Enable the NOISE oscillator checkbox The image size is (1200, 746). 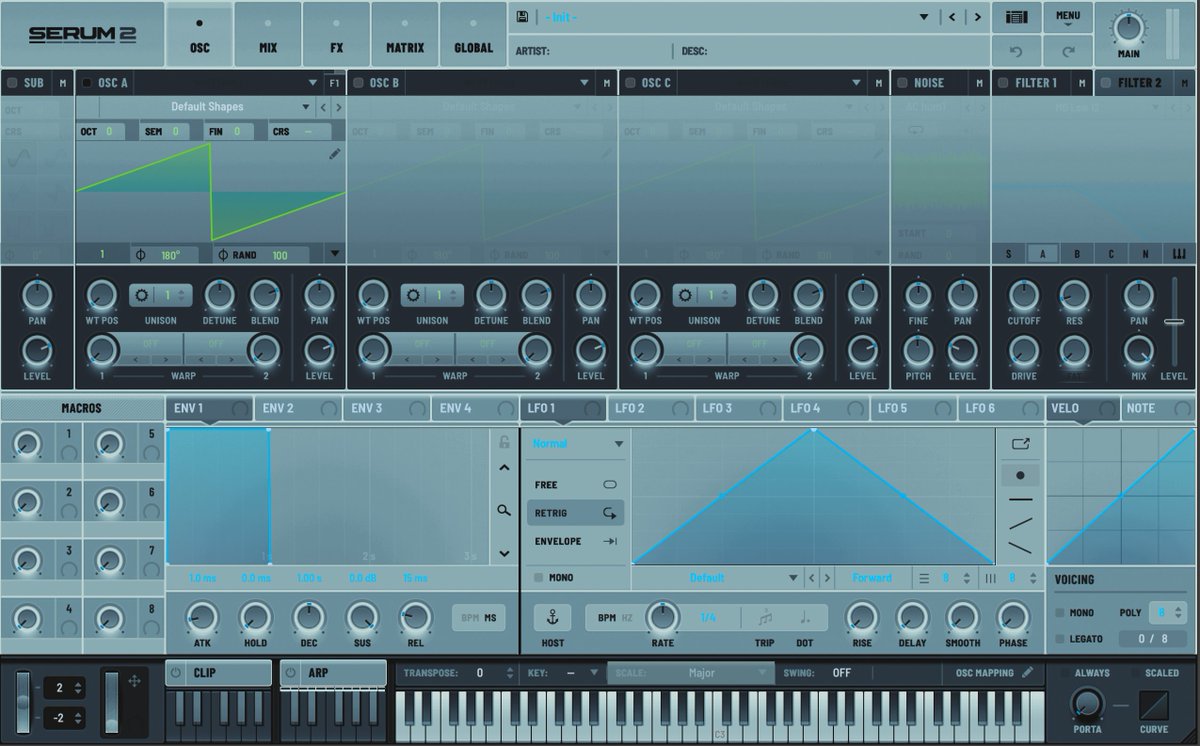click(x=903, y=83)
